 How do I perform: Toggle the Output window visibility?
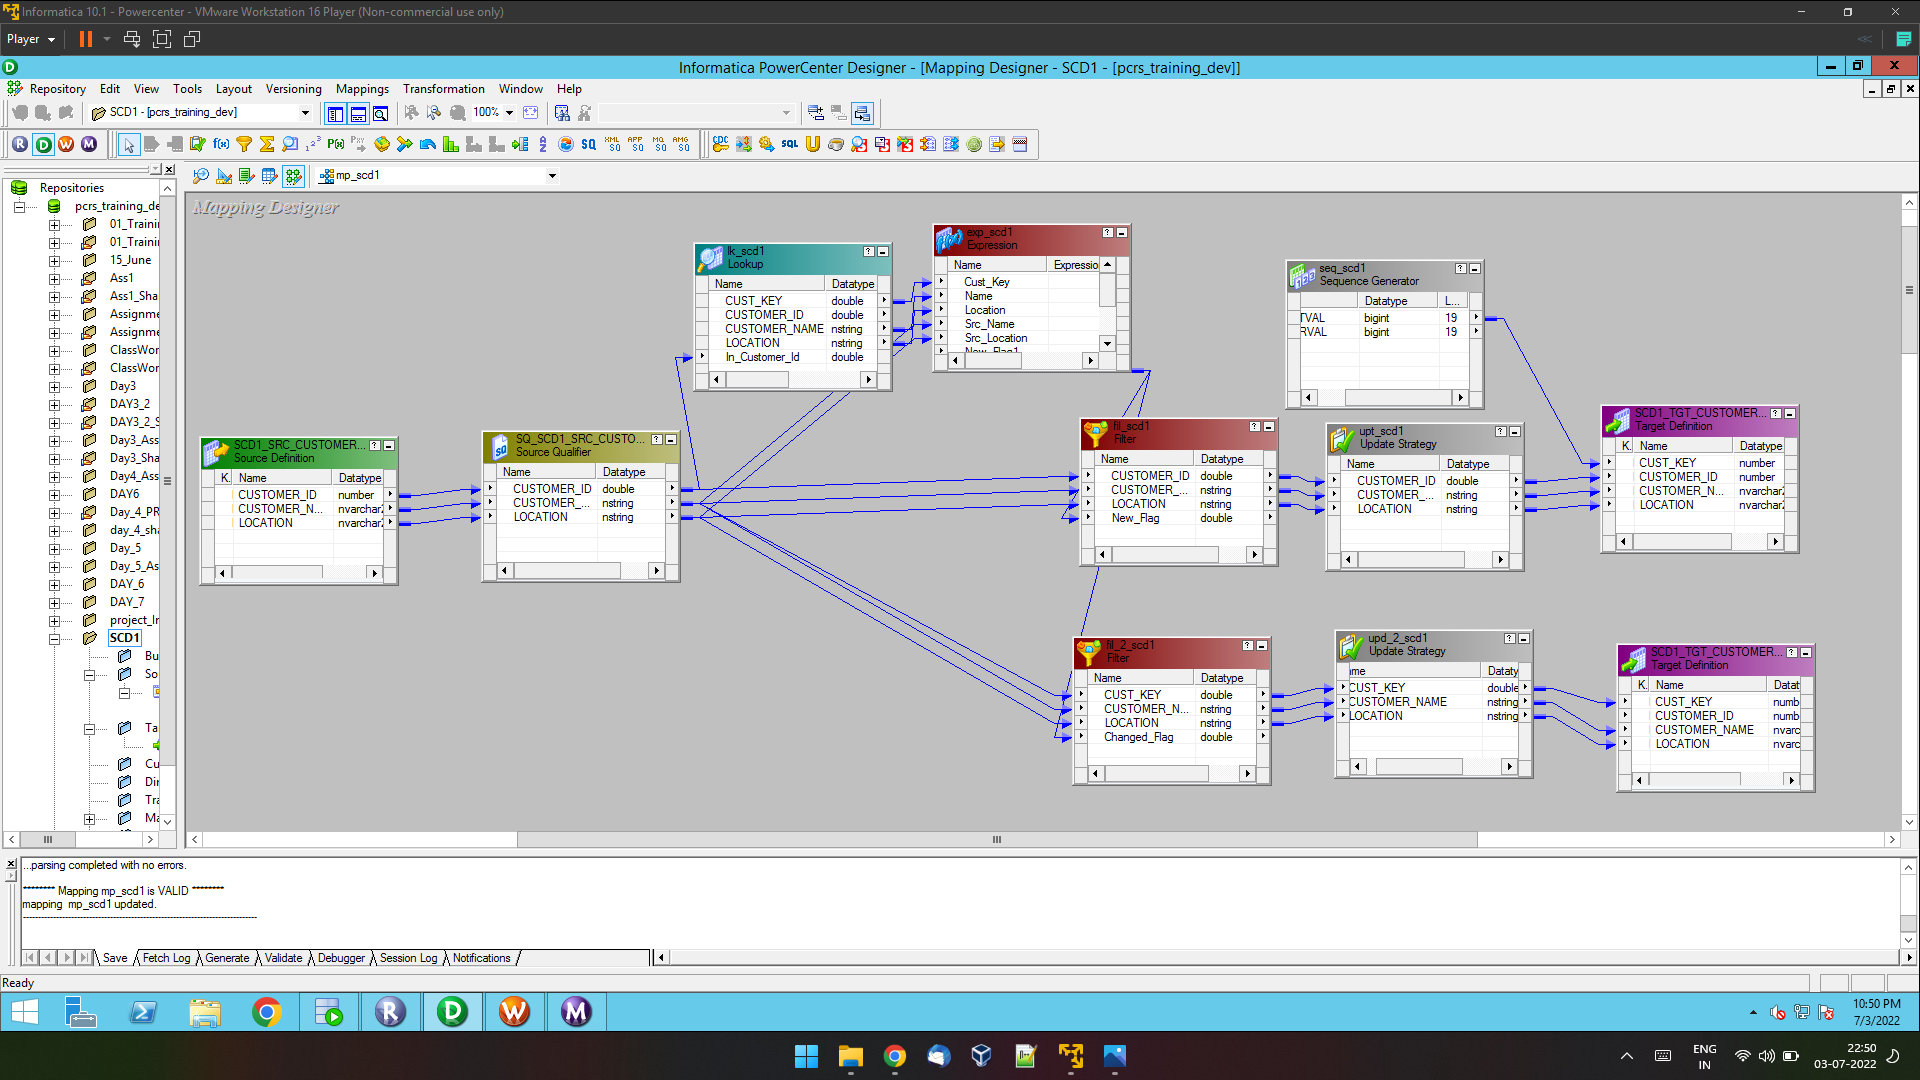358,113
